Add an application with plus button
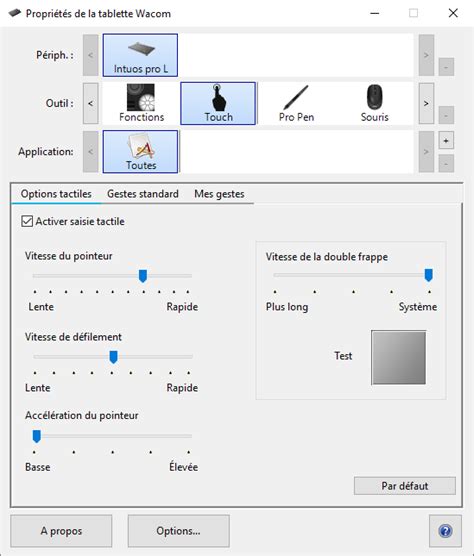This screenshot has height=556, width=474. [446, 141]
